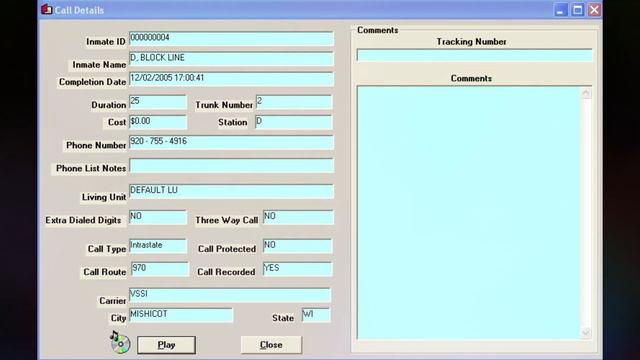This screenshot has width=640, height=360.
Task: Select the Inmate Name field
Action: coord(231,59)
